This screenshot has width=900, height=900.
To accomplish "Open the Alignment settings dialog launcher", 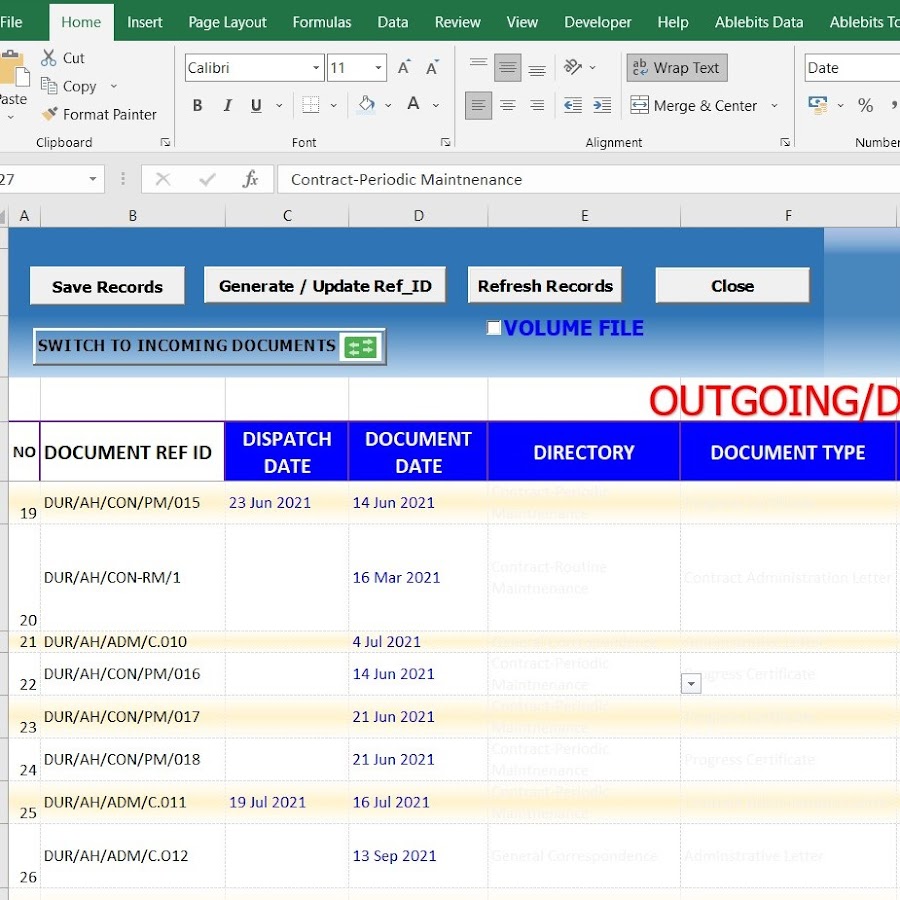I will (x=785, y=142).
